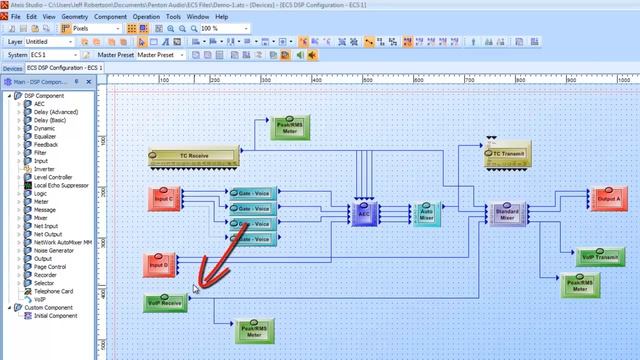Open the Geometry menu

tap(75, 17)
